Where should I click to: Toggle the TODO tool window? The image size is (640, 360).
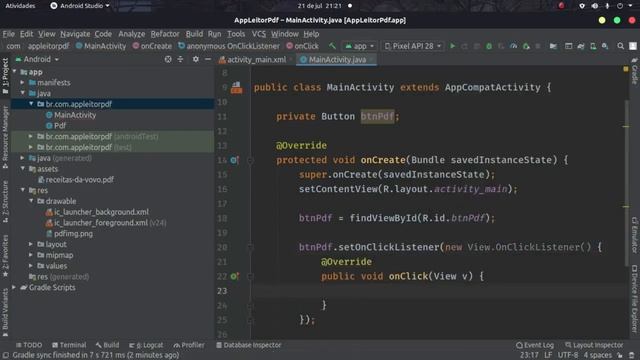tap(29, 345)
